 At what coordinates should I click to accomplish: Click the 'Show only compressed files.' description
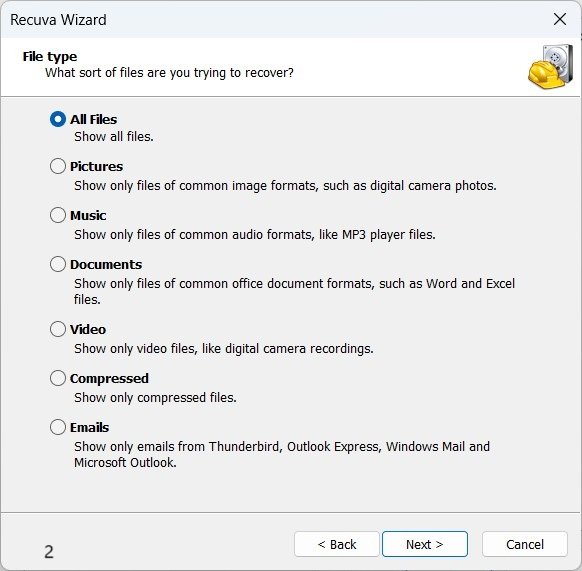coord(155,398)
